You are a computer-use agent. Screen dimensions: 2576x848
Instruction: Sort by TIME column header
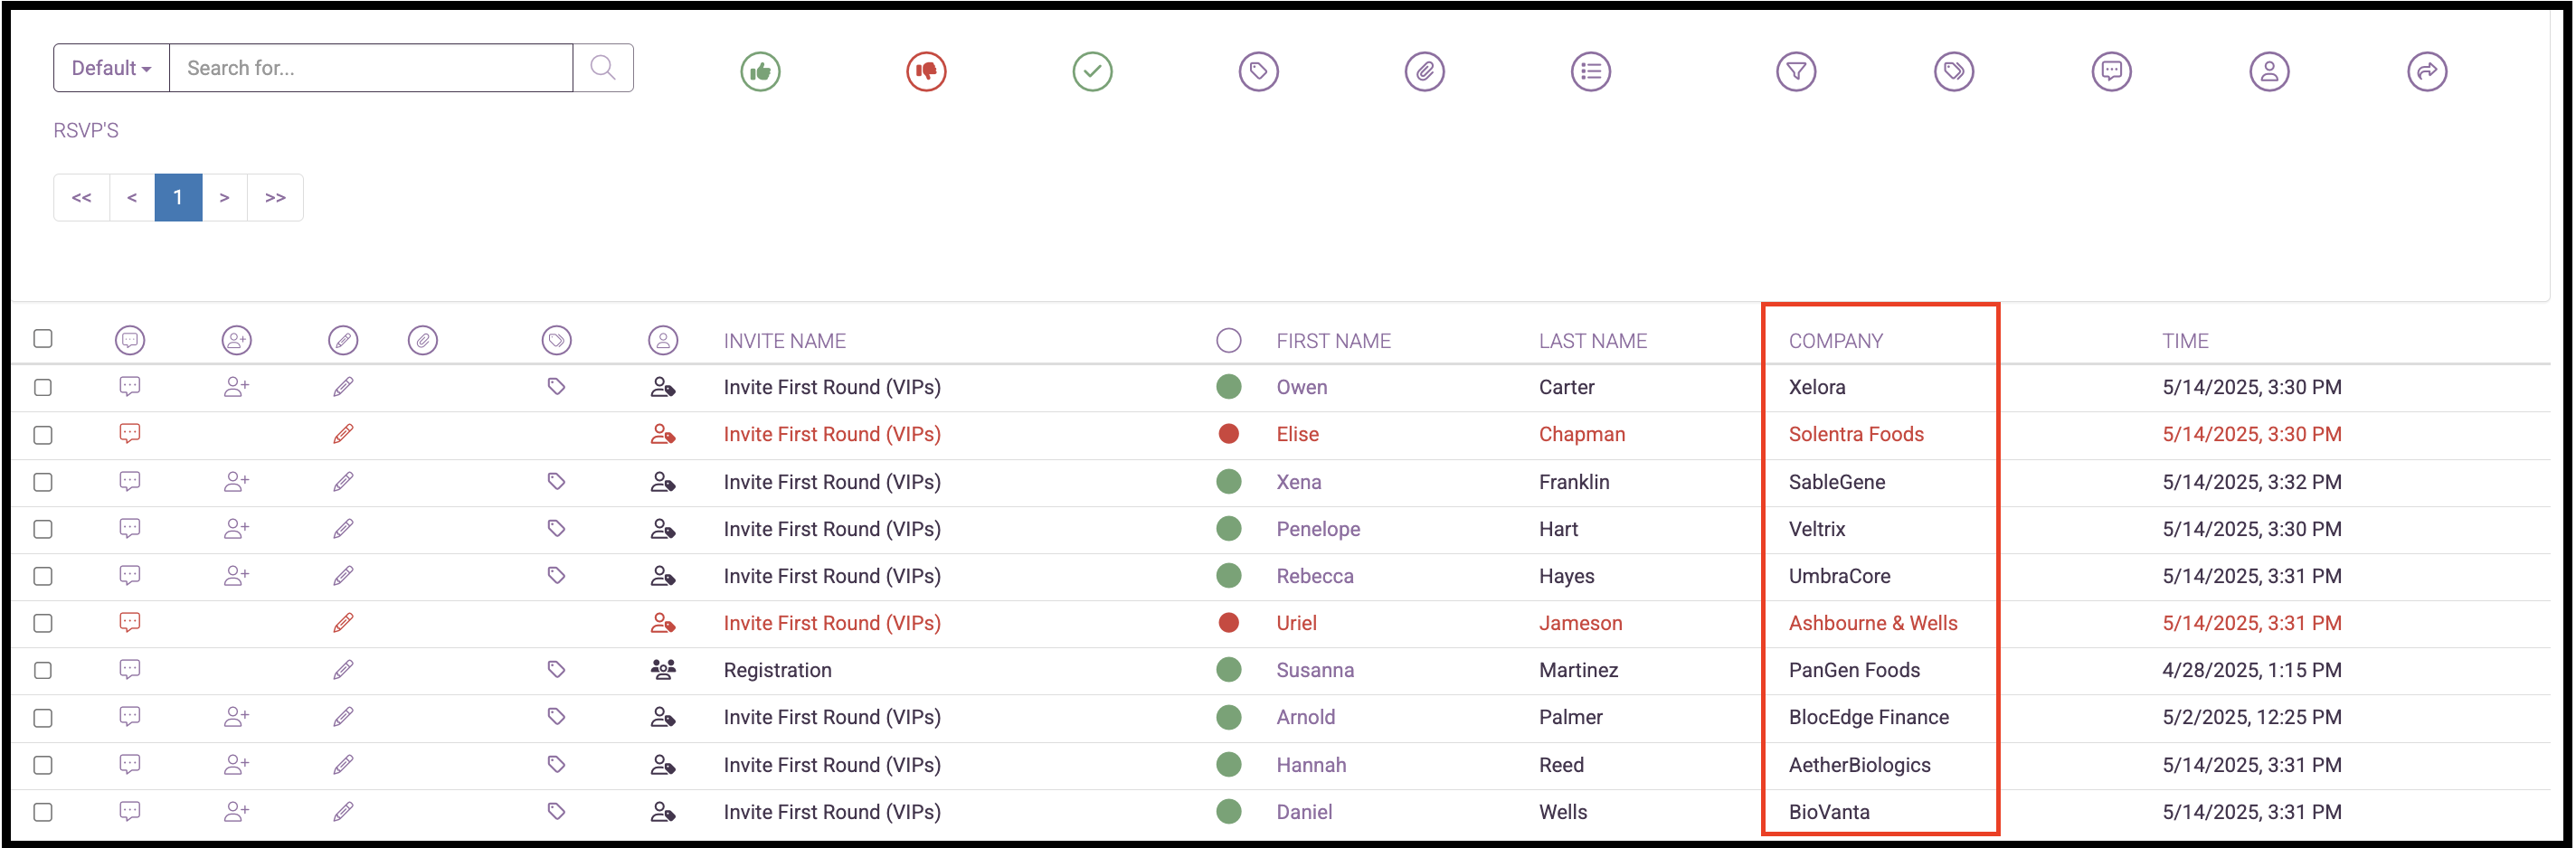coord(2185,341)
